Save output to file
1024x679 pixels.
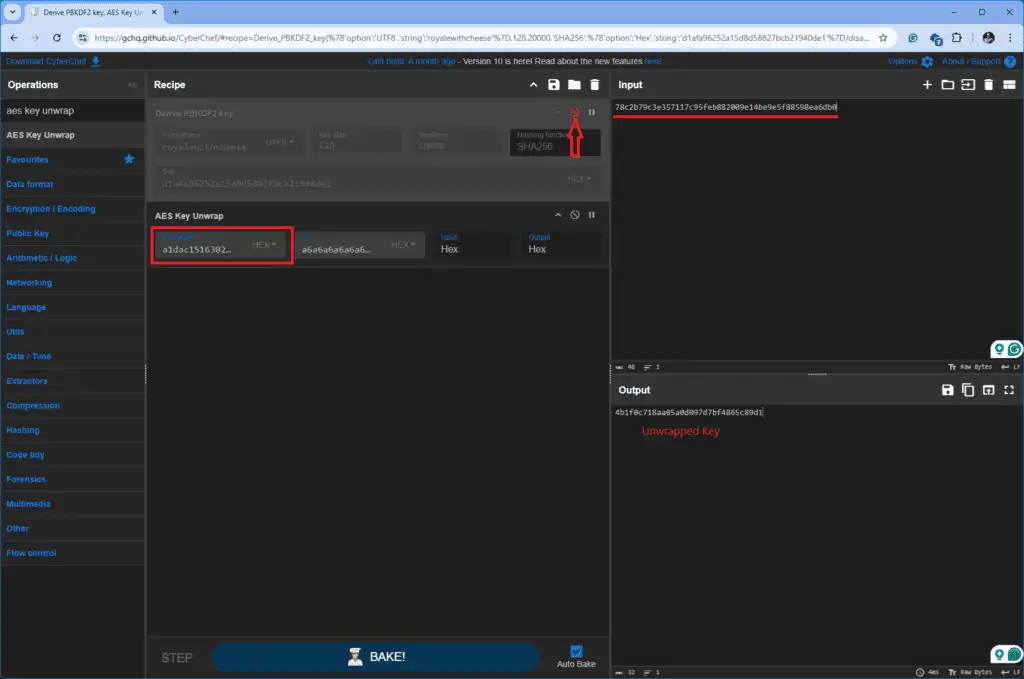click(948, 390)
